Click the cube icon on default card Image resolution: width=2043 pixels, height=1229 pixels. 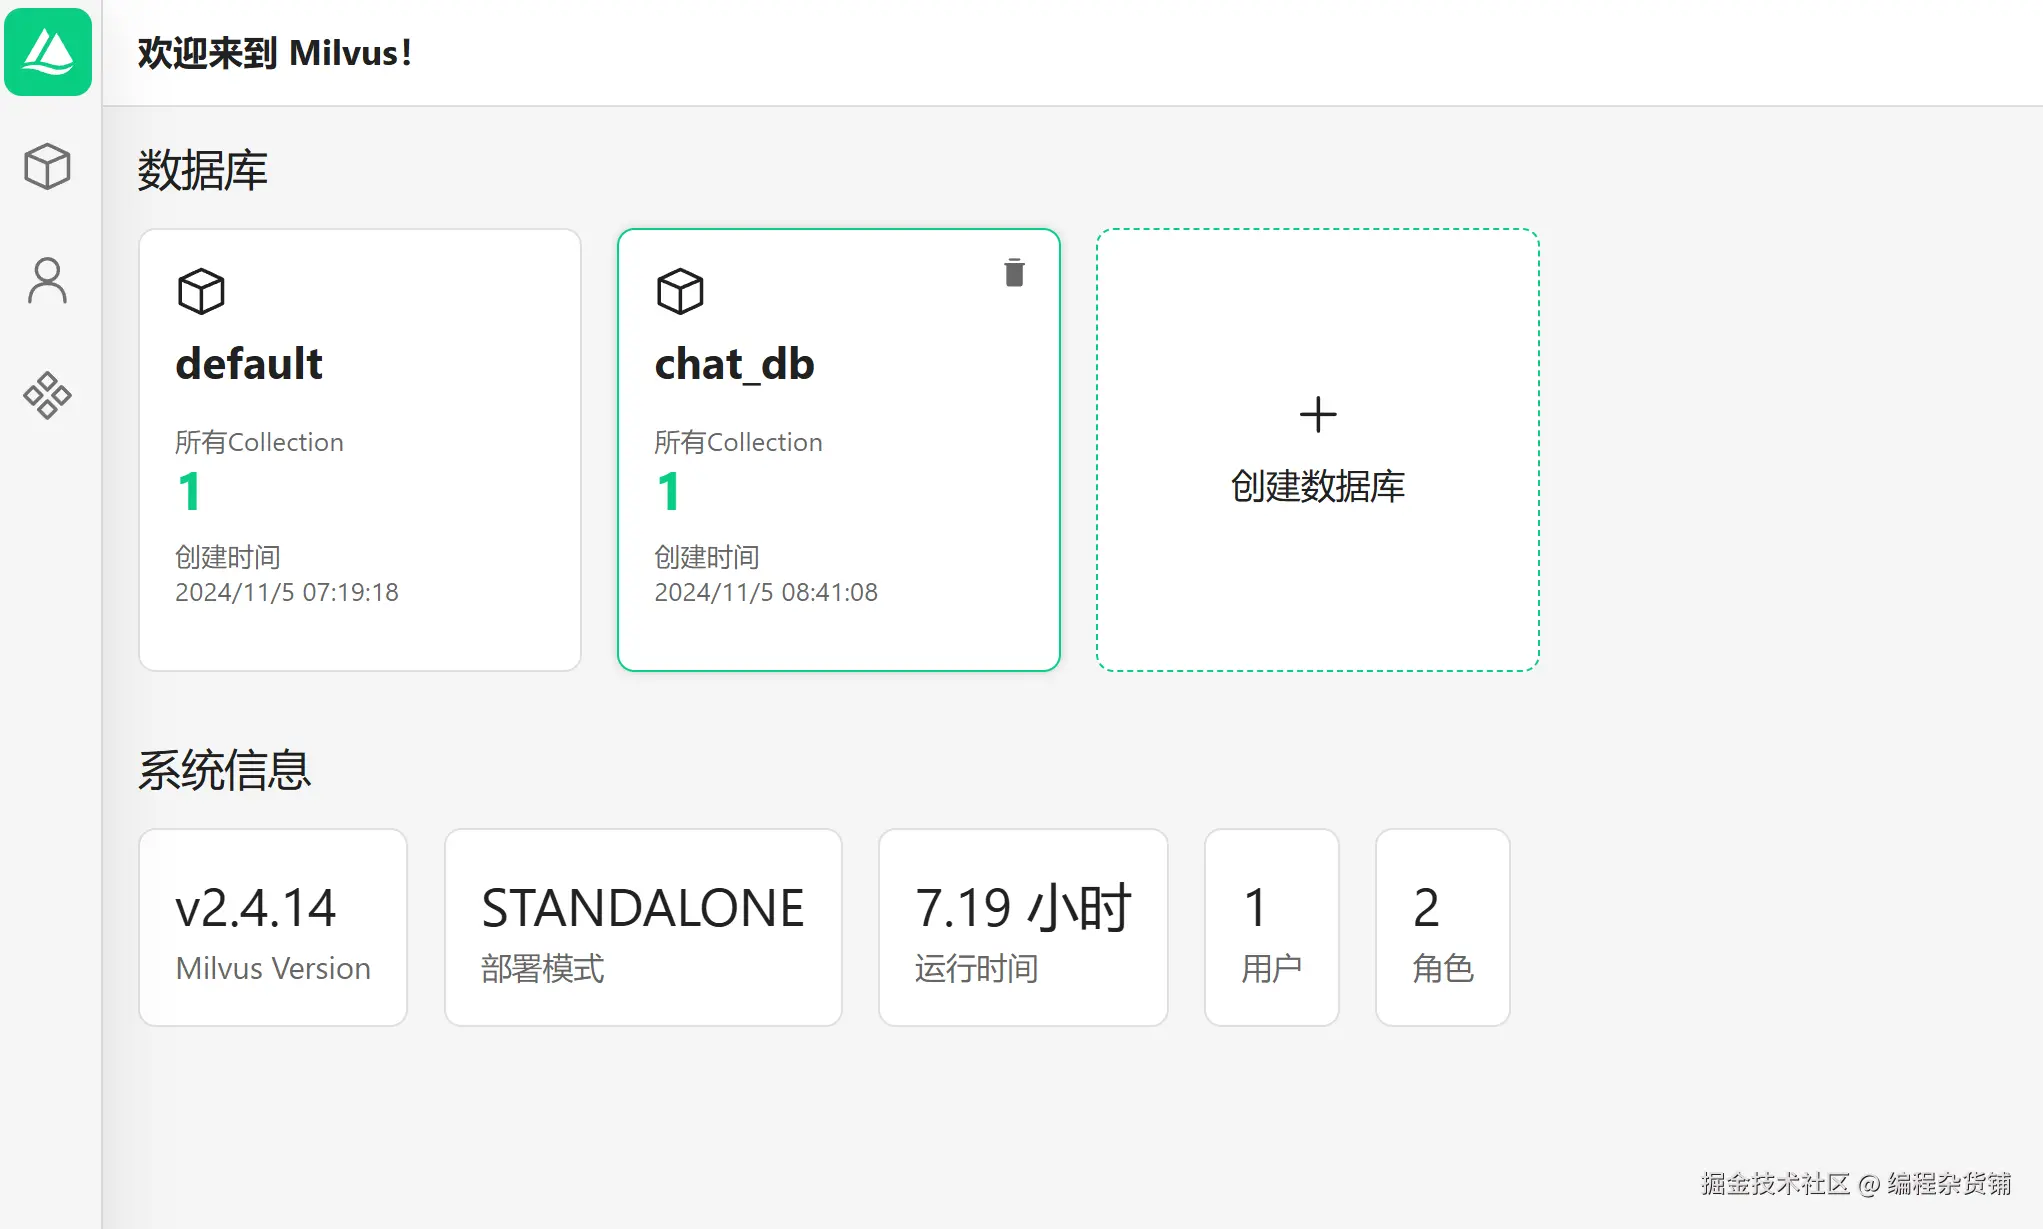click(x=201, y=292)
